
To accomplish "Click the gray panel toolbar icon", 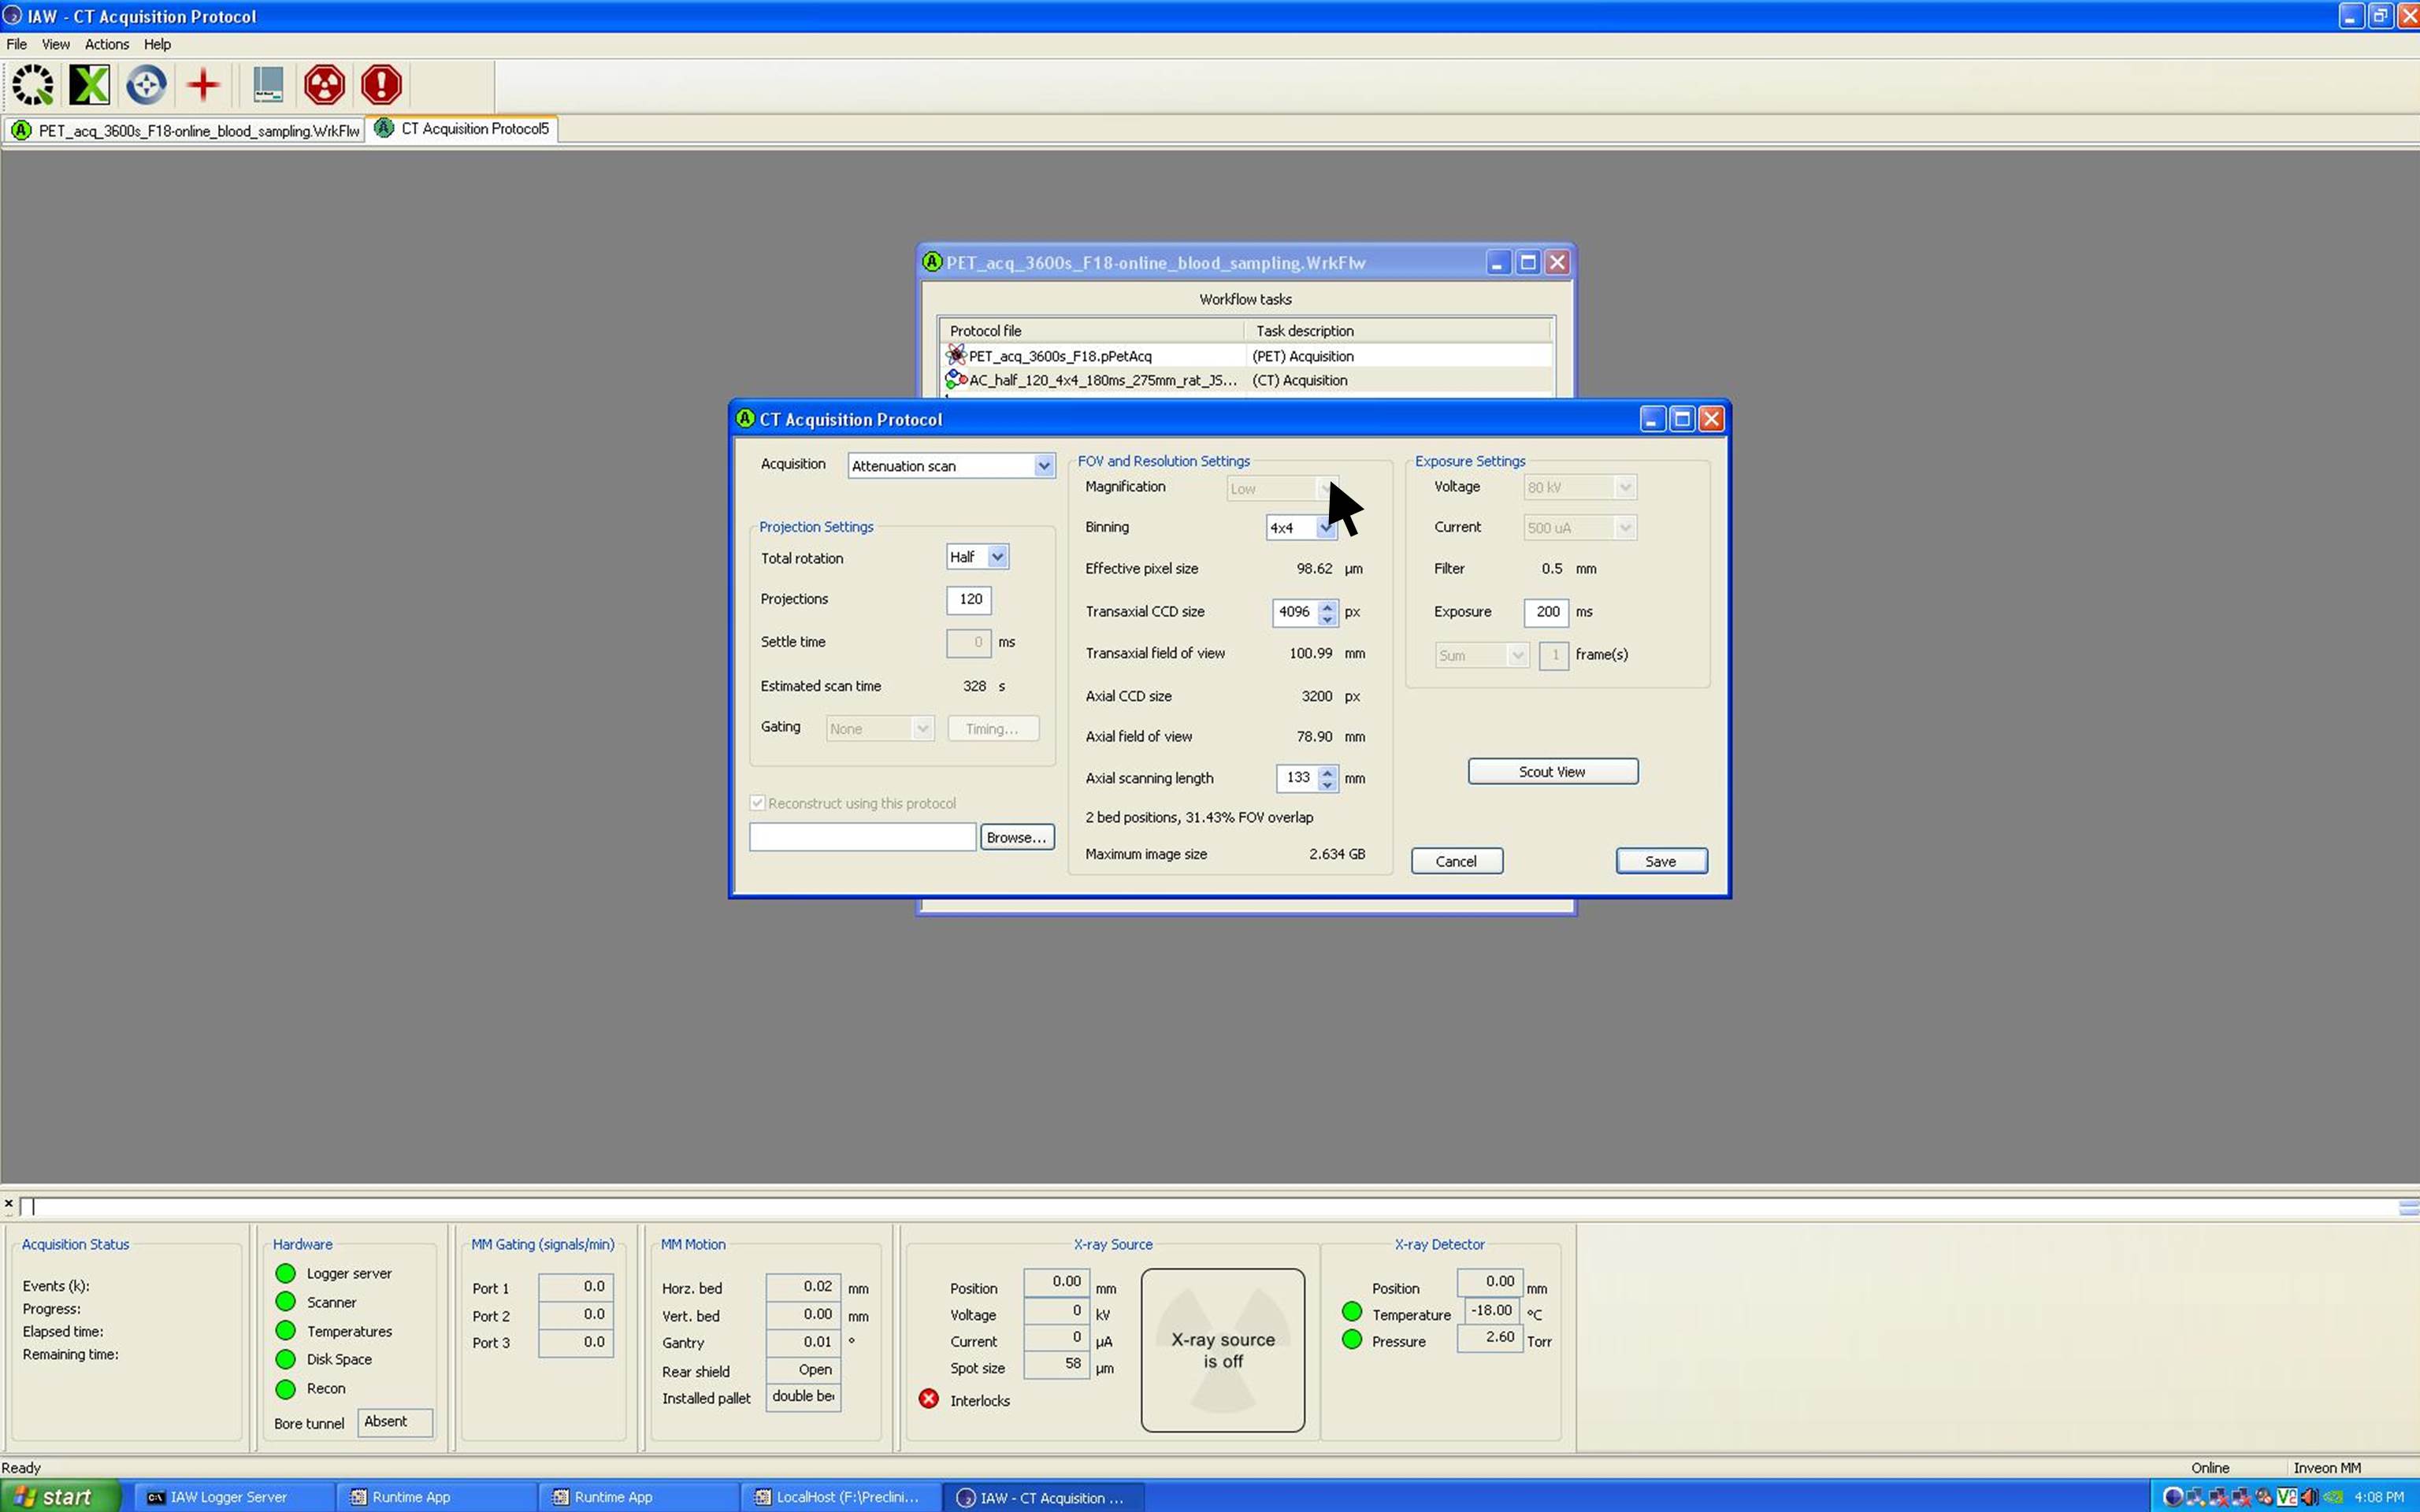I will [x=267, y=85].
